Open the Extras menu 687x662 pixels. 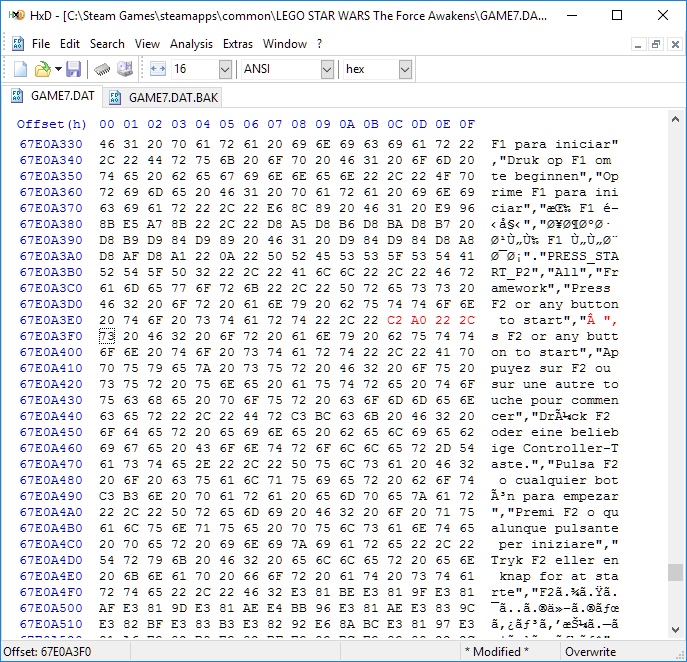click(237, 44)
